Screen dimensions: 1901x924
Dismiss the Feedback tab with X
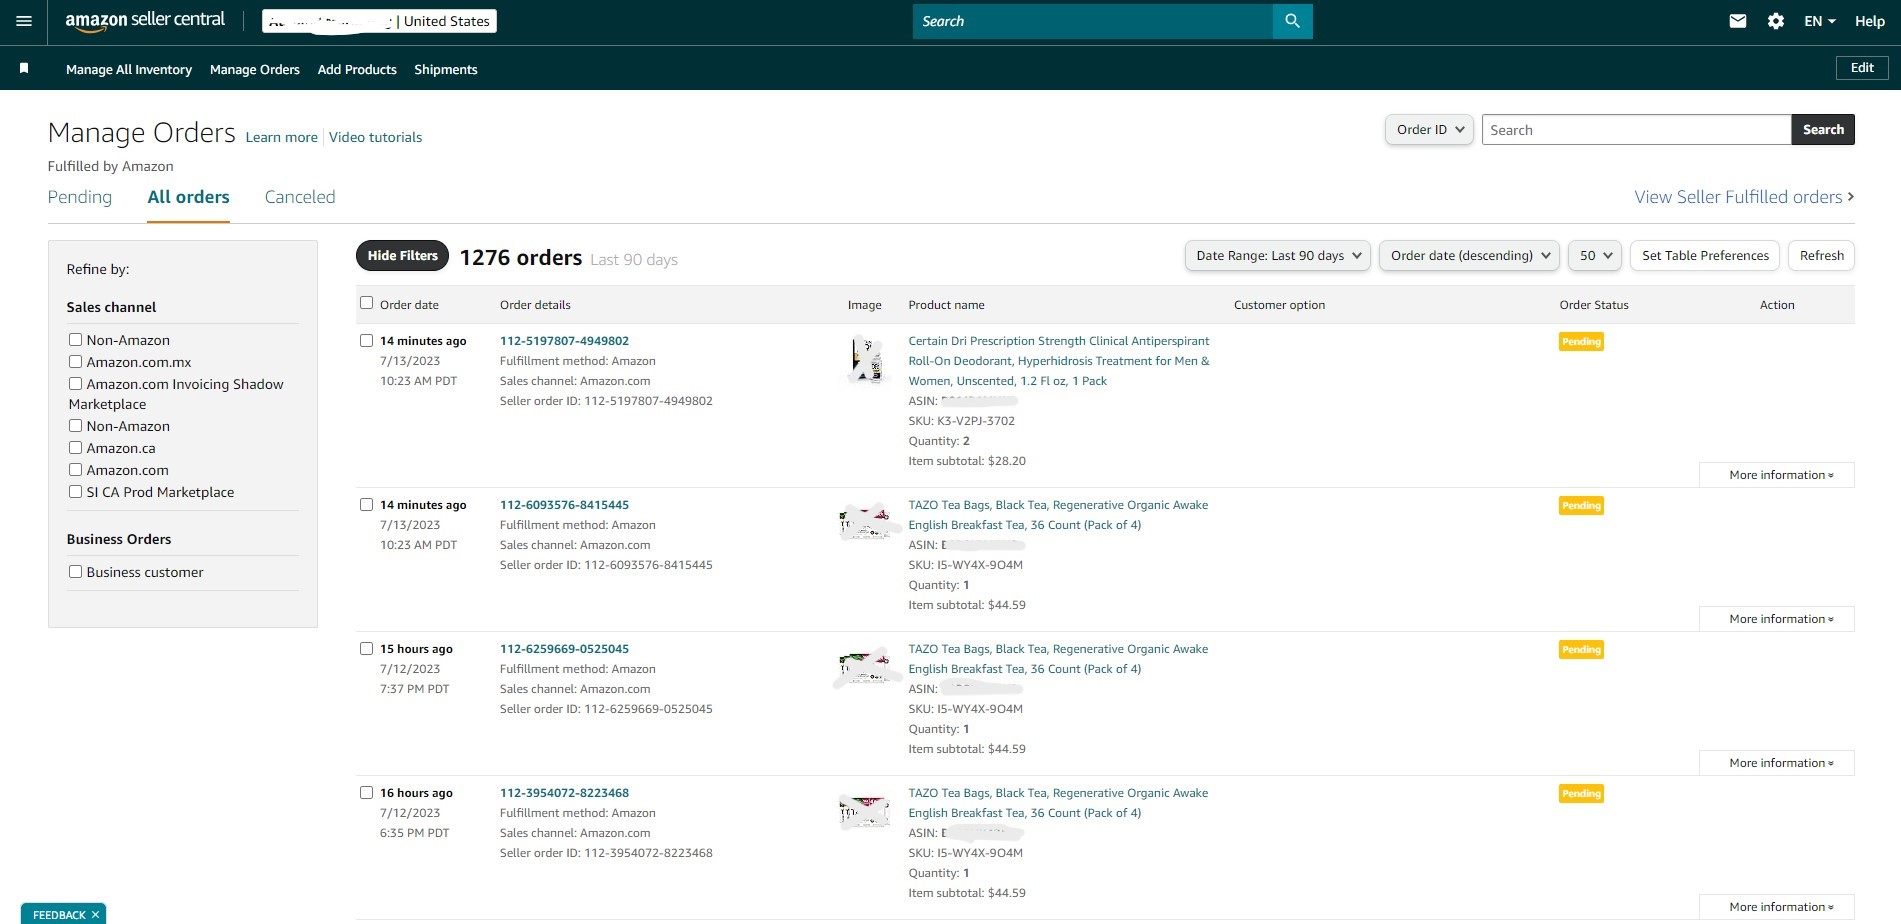point(95,914)
